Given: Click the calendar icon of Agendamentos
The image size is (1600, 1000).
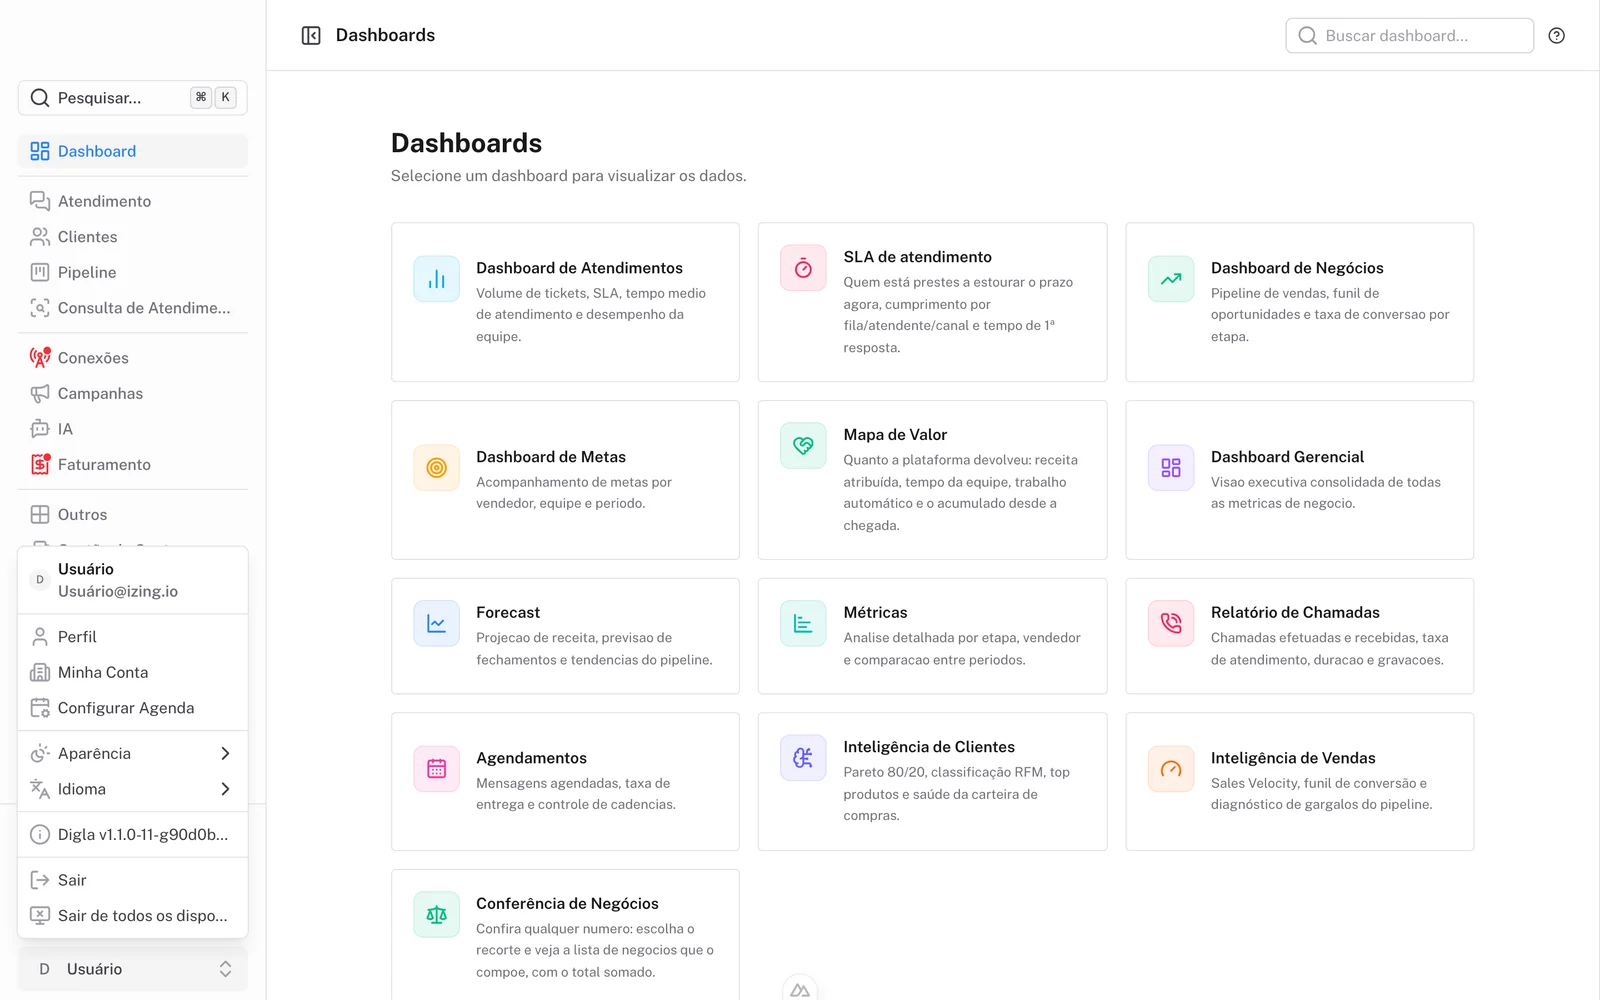Looking at the screenshot, I should tap(437, 769).
